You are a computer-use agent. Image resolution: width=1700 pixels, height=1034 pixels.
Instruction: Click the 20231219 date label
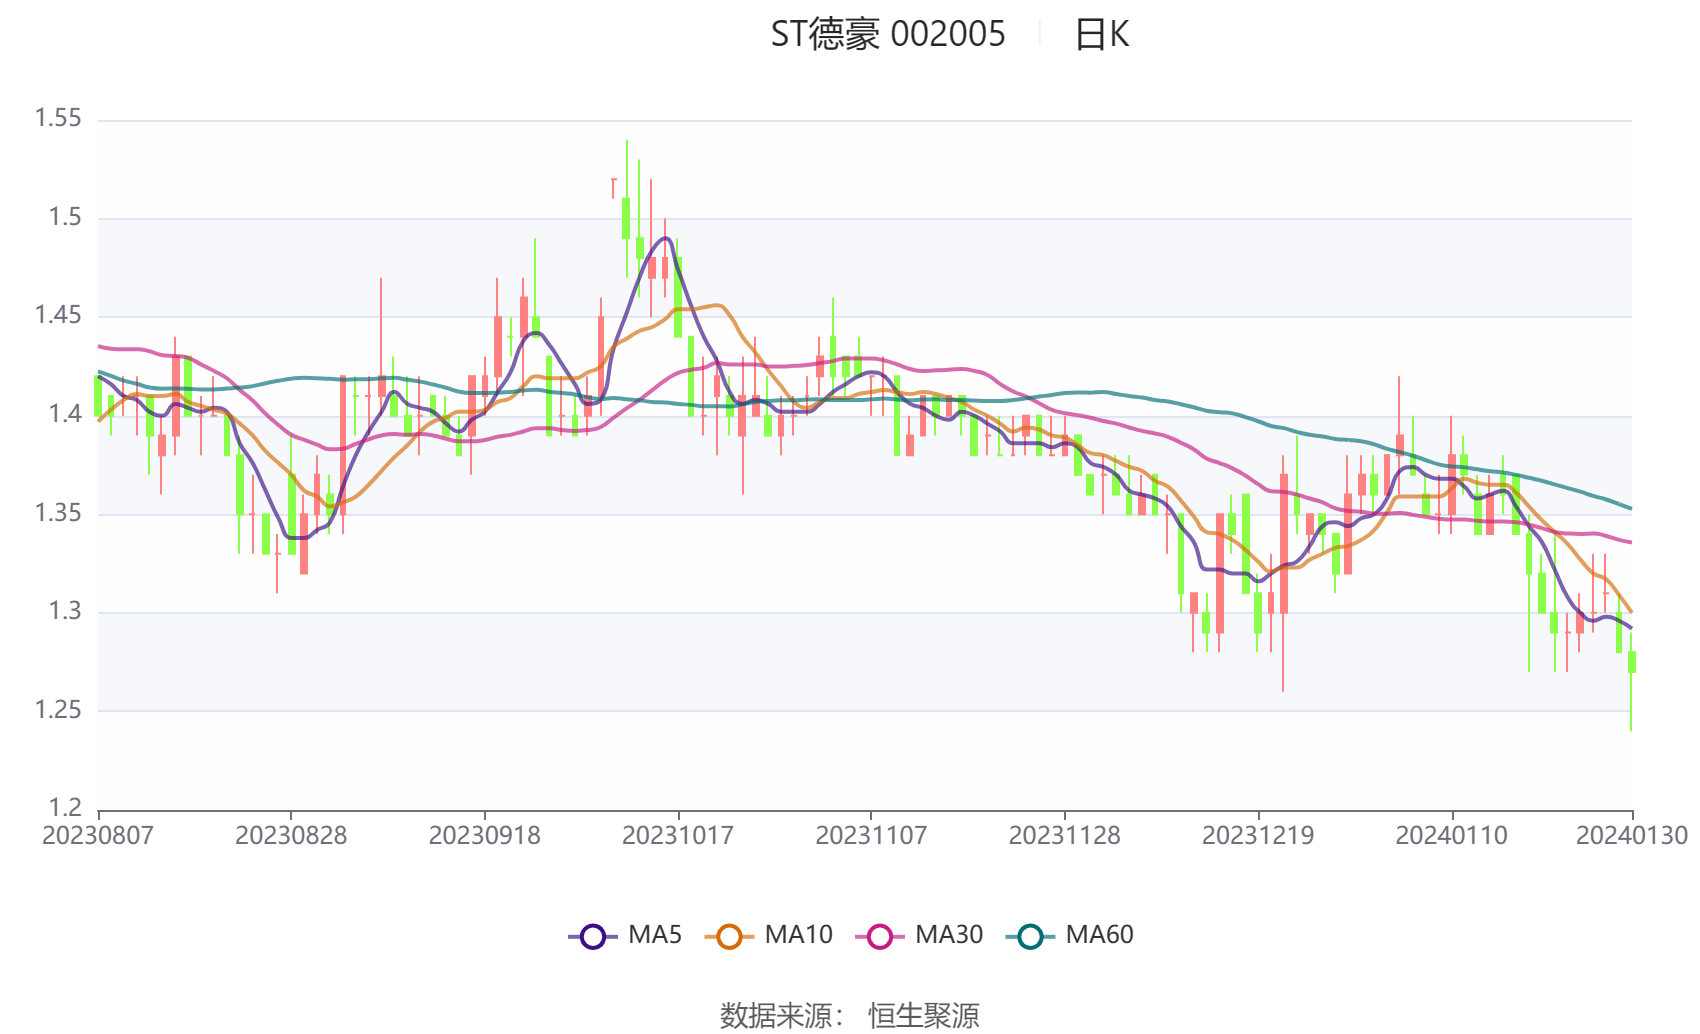point(1258,835)
